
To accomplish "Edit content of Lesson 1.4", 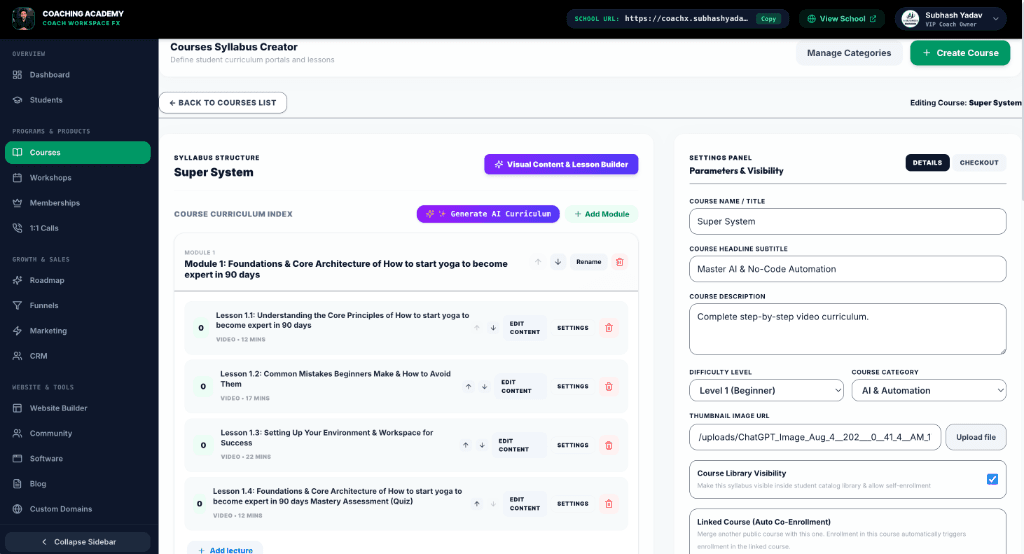I will 524,504.
